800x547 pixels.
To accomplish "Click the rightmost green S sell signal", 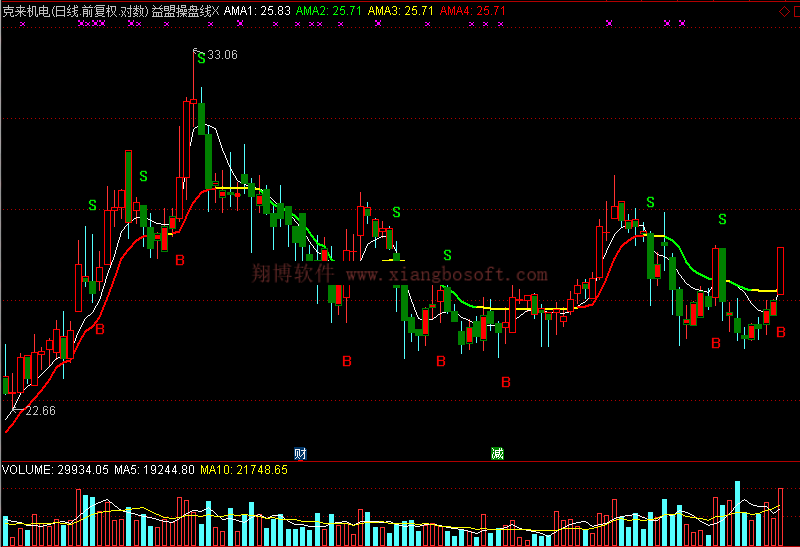I will pyautogui.click(x=722, y=219).
